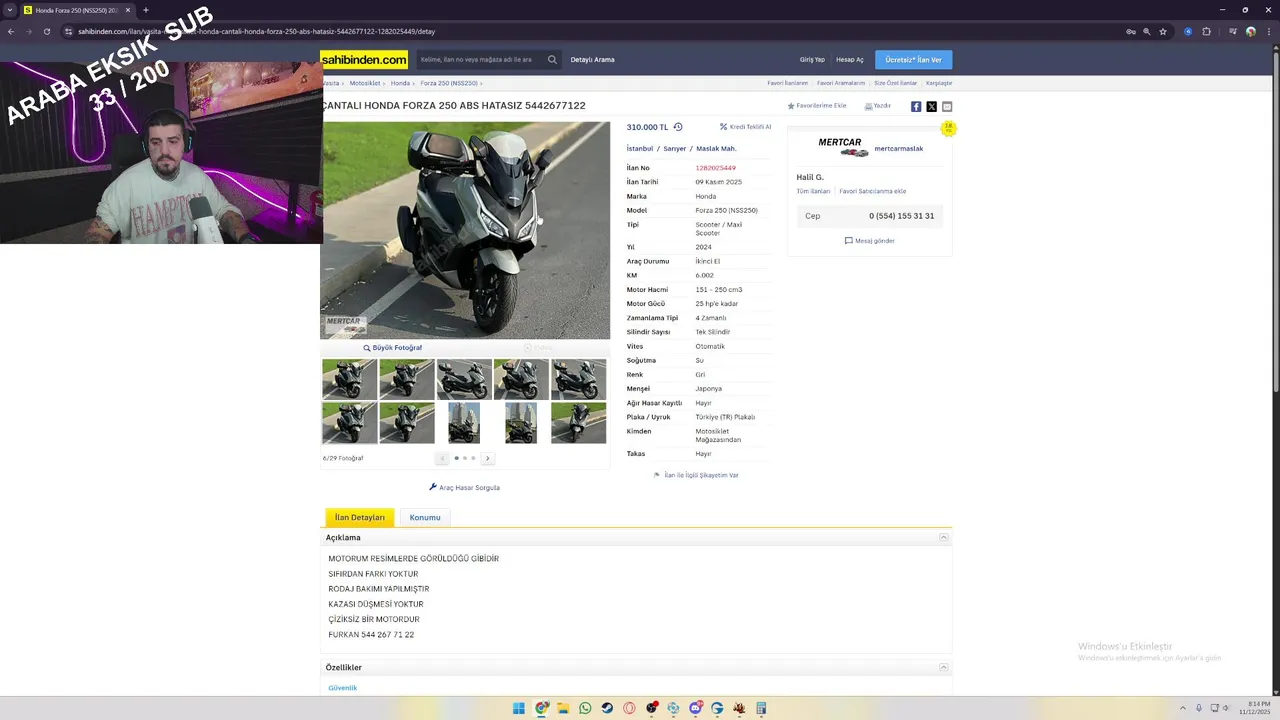The height and width of the screenshot is (720, 1280).
Task: Click Büyük Fotoğraf link
Action: pyautogui.click(x=393, y=348)
